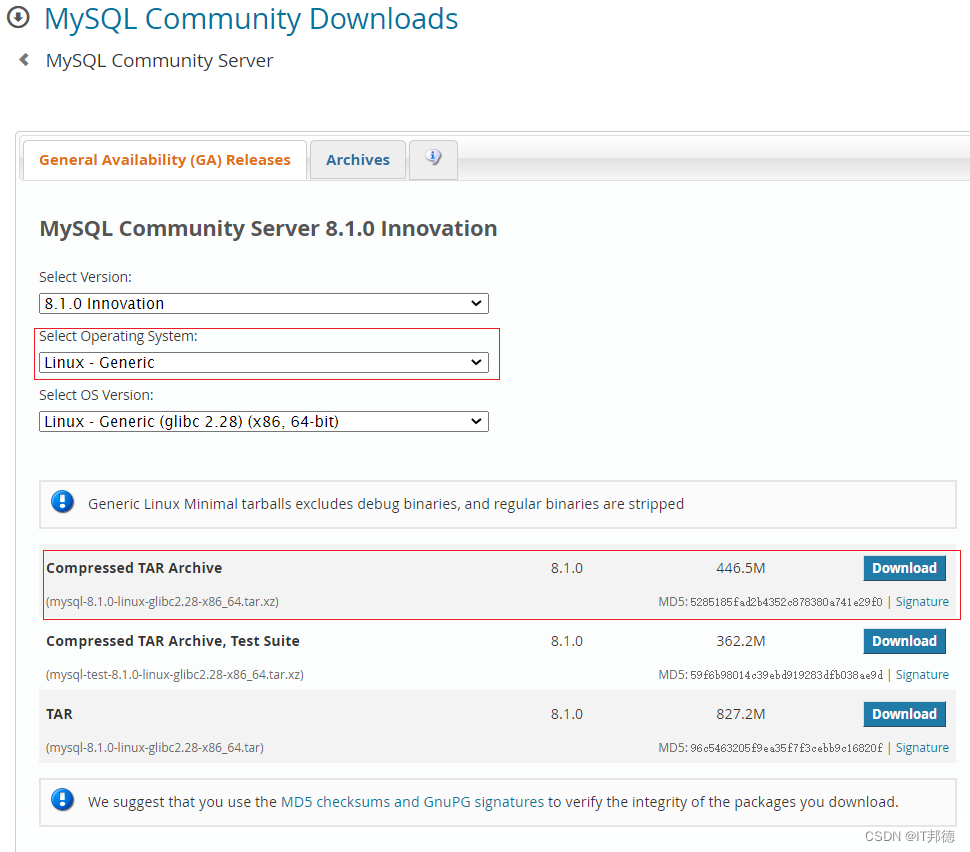Click the Select OS Version: label
The height and width of the screenshot is (852, 970).
[x=96, y=395]
